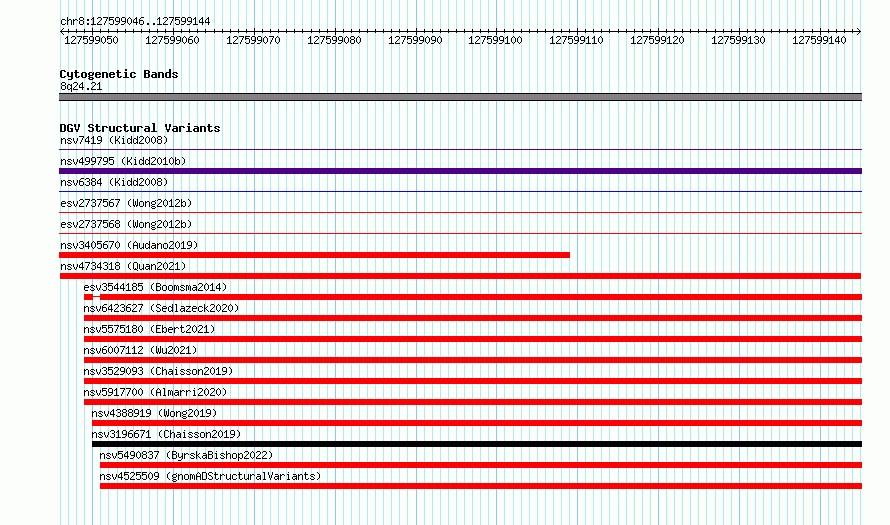Select the gray 8q24.21 cytogenetic band bar
The height and width of the screenshot is (525, 890).
[460, 97]
